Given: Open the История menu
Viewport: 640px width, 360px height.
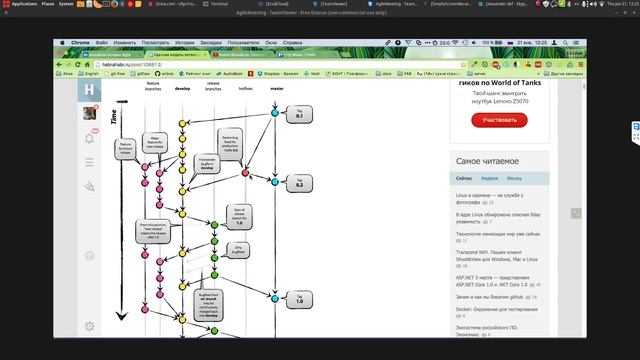Looking at the screenshot, I should (185, 42).
